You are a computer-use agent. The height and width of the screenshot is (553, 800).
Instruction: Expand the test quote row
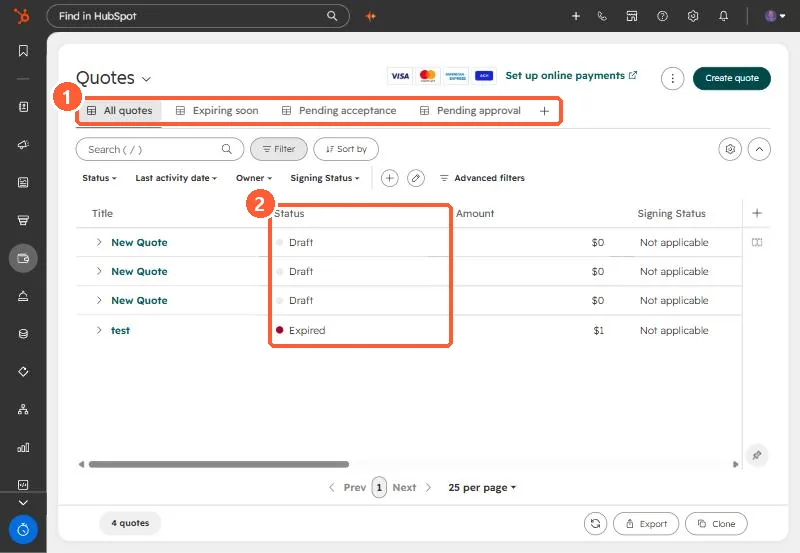pos(99,330)
